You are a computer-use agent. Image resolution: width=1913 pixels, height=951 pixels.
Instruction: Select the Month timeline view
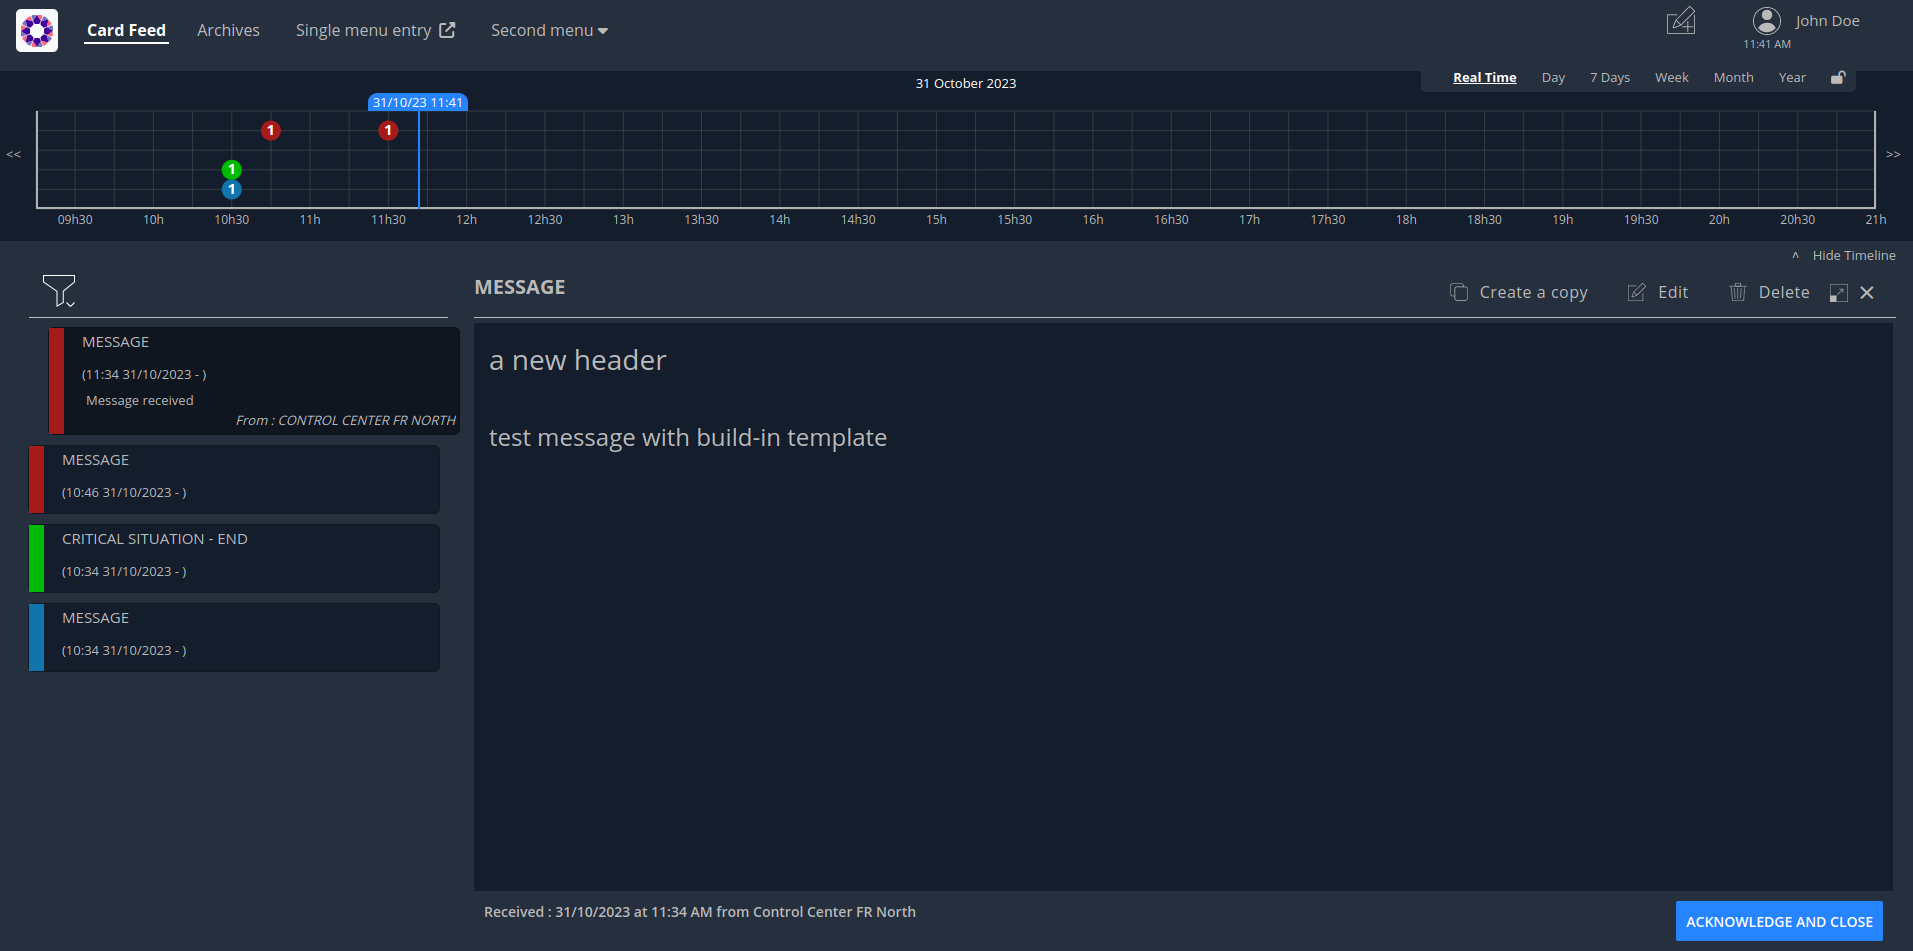coord(1733,77)
